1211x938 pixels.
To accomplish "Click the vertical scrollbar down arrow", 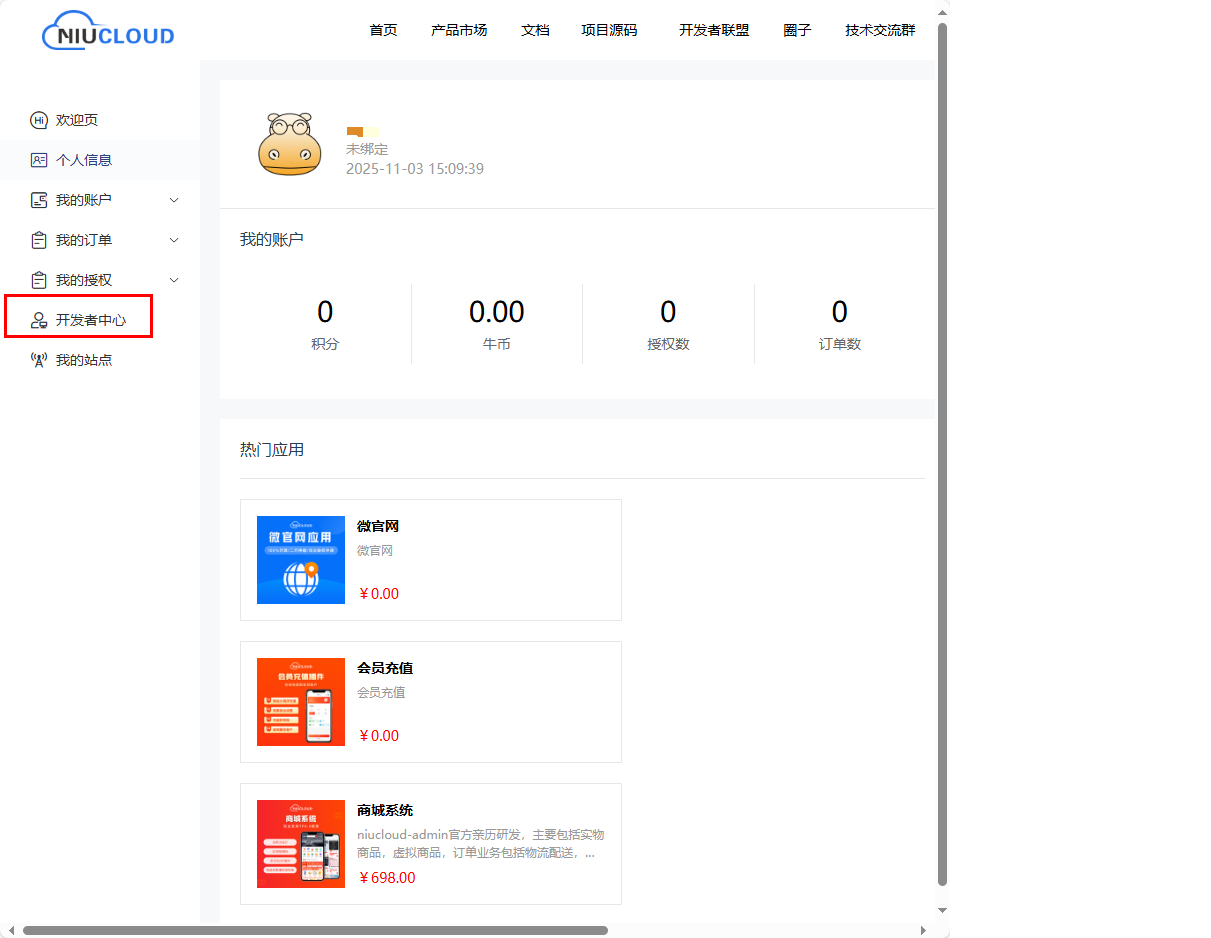I will (x=942, y=910).
